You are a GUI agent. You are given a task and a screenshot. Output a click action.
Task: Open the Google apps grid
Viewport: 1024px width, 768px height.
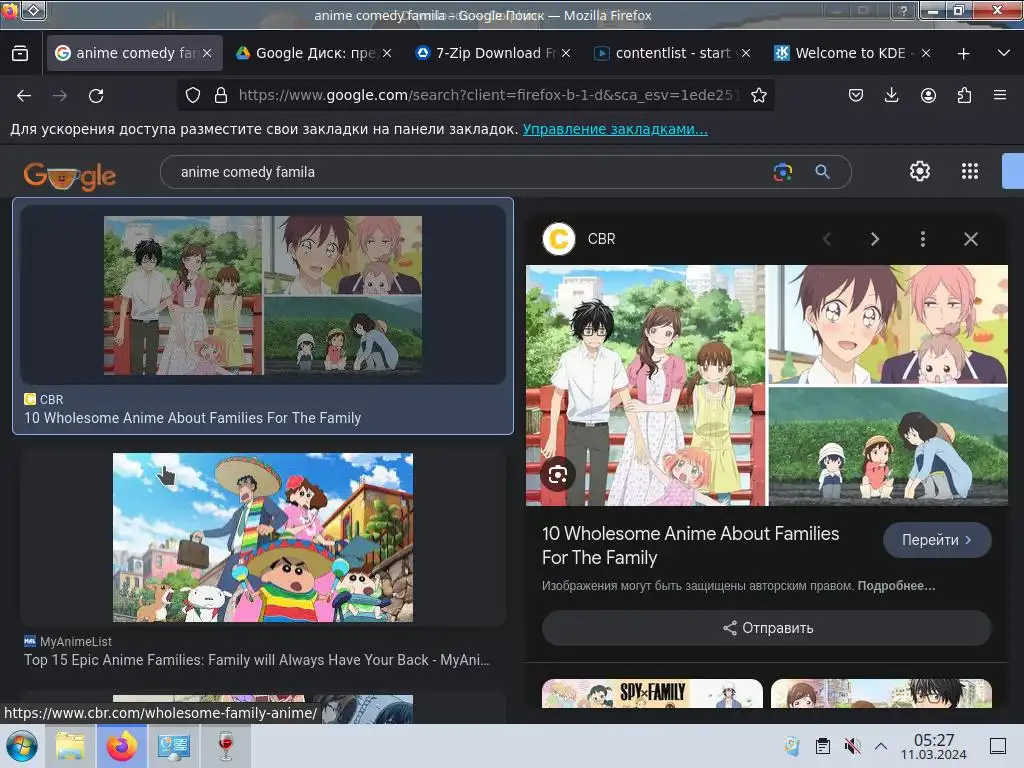(970, 171)
